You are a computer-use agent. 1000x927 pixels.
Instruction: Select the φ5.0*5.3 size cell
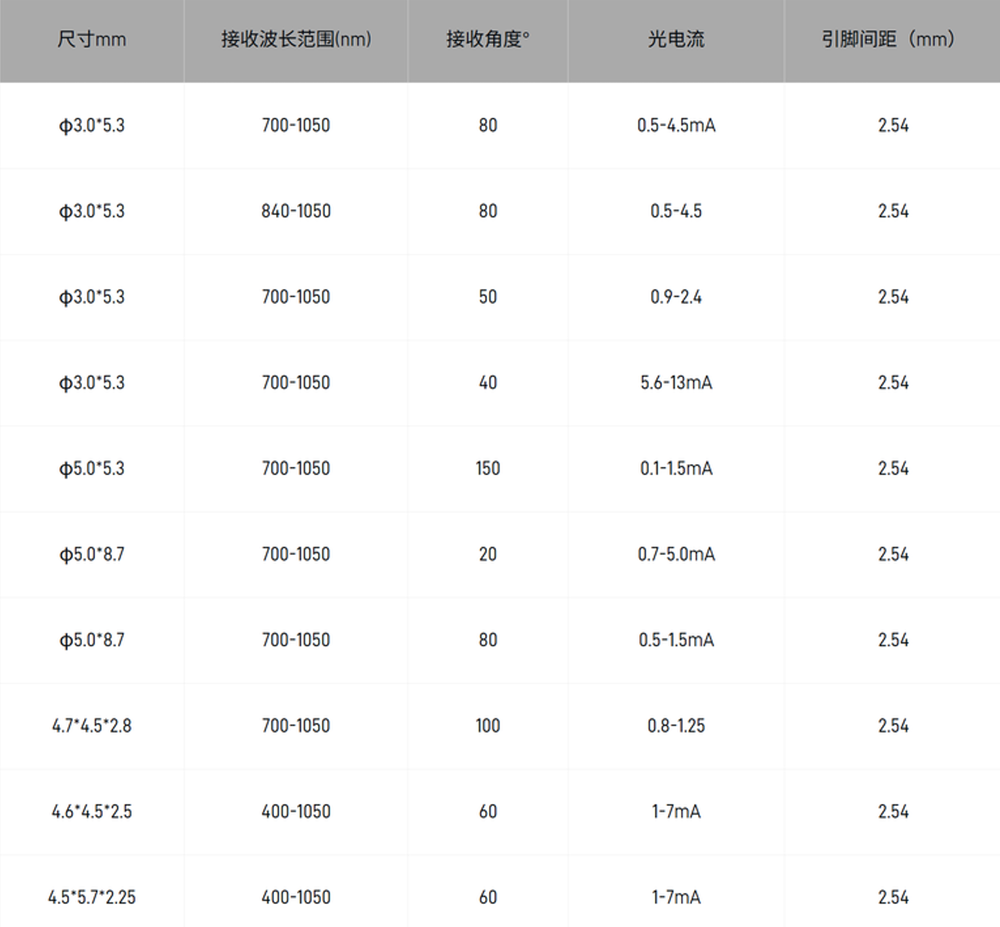(x=92, y=468)
